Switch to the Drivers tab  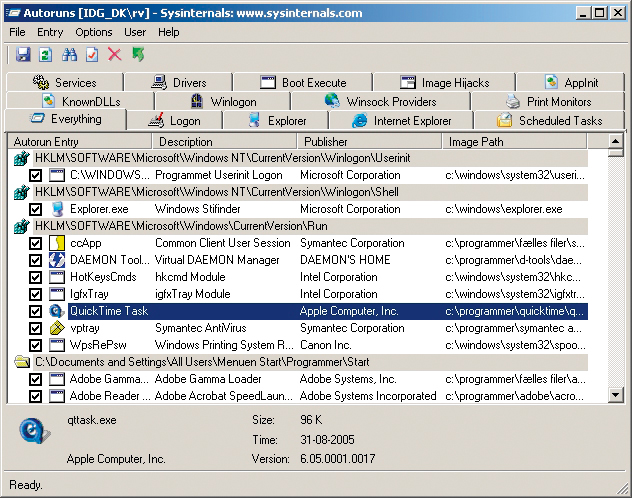(179, 83)
